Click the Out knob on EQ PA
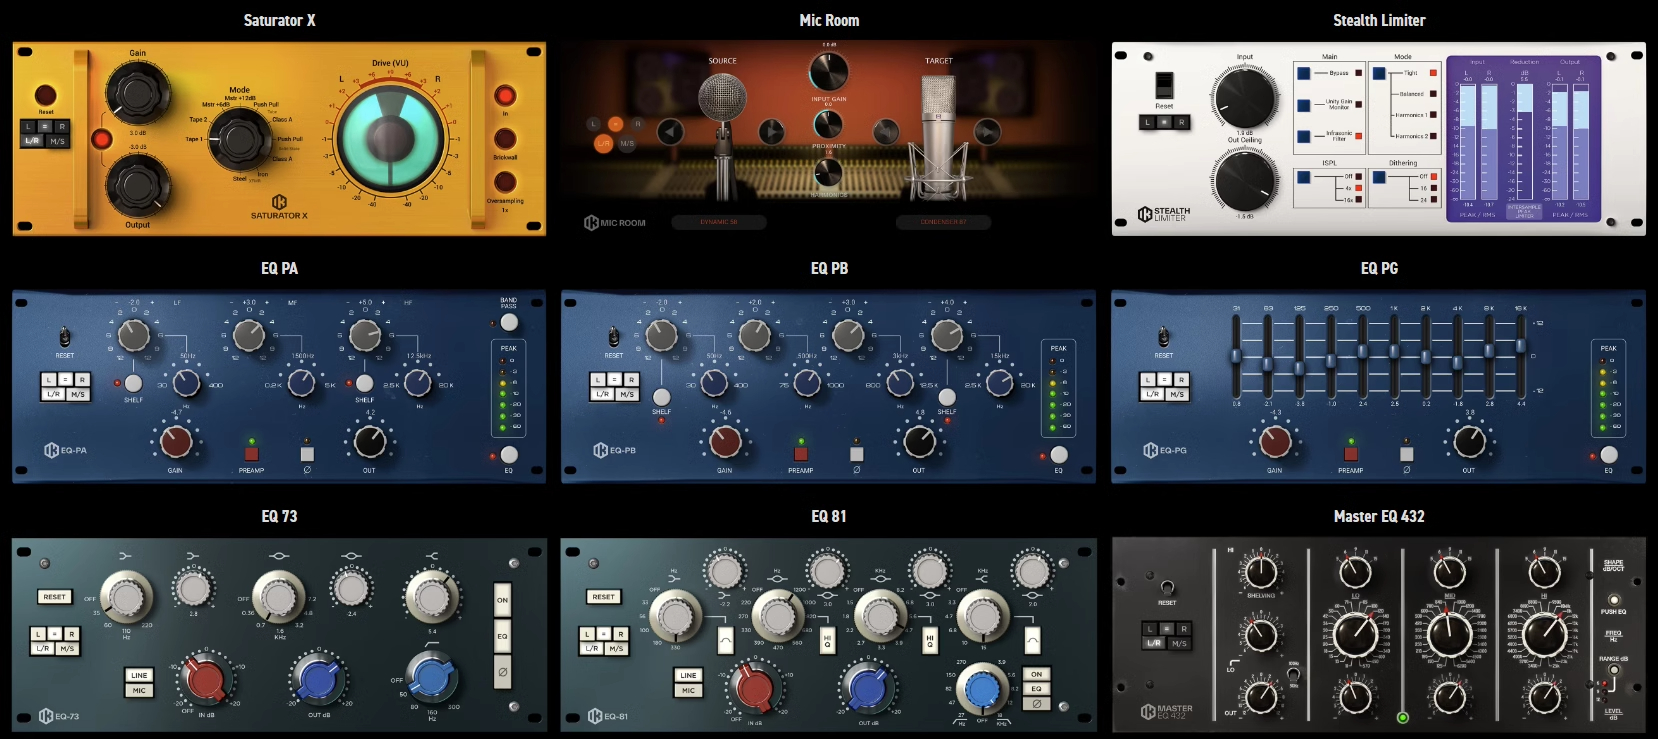Viewport: 1658px width, 739px height. click(369, 440)
